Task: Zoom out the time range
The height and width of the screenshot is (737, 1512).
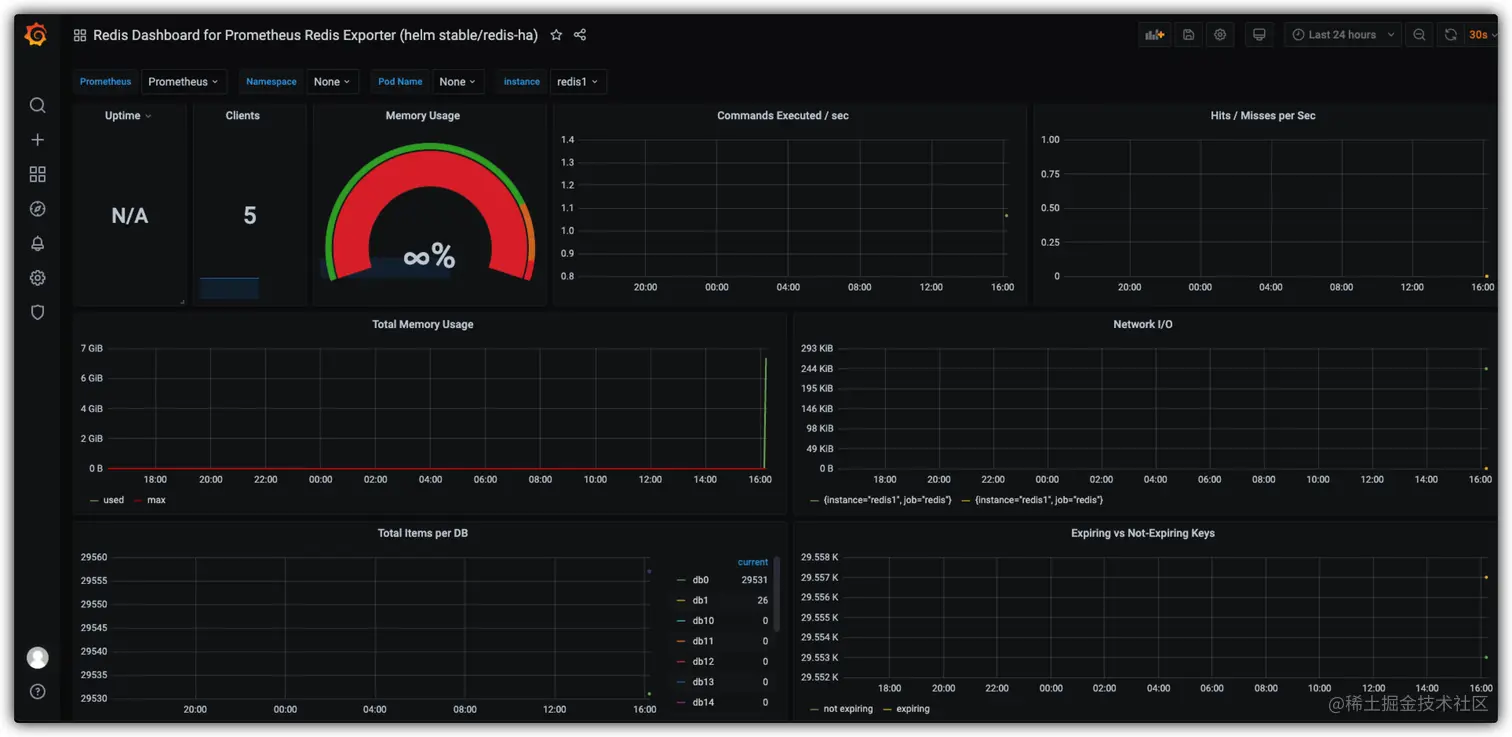Action: click(x=1419, y=35)
